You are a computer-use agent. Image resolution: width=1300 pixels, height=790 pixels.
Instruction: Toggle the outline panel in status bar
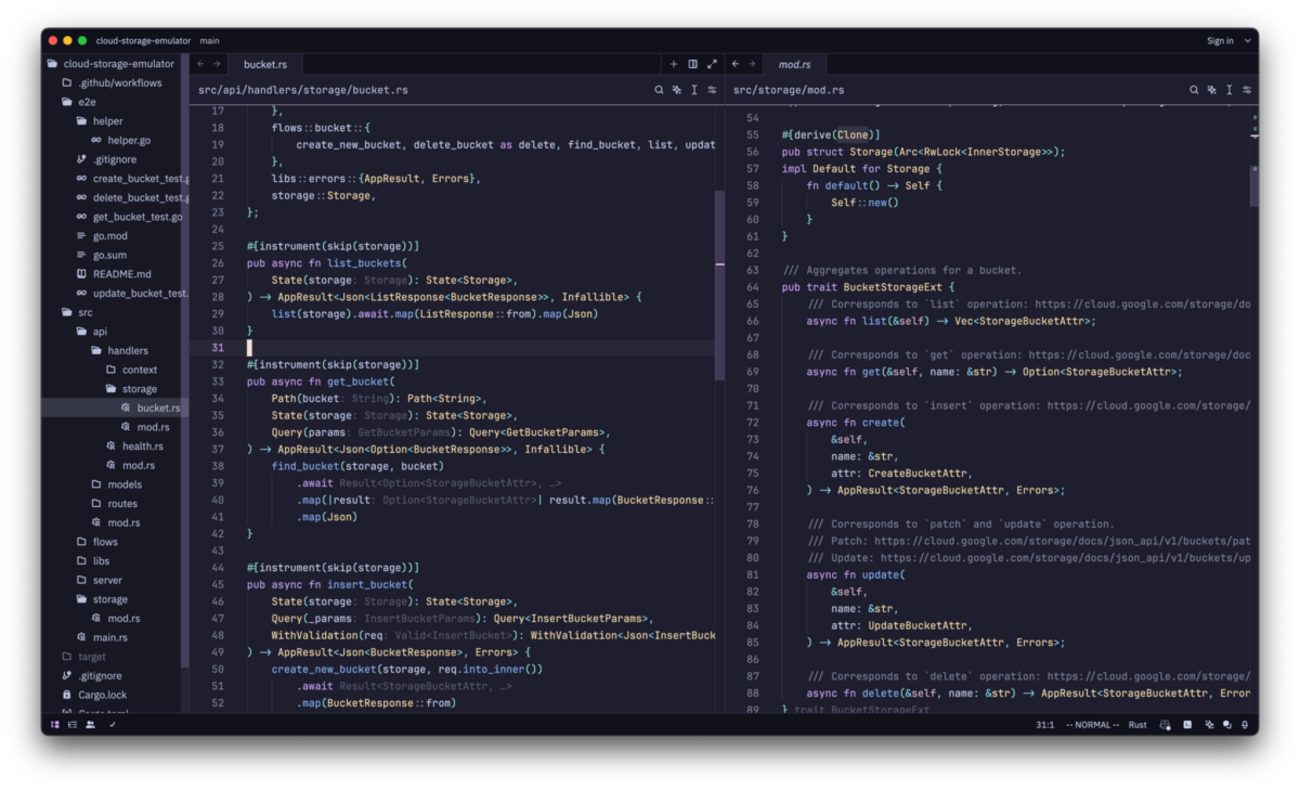(72, 725)
